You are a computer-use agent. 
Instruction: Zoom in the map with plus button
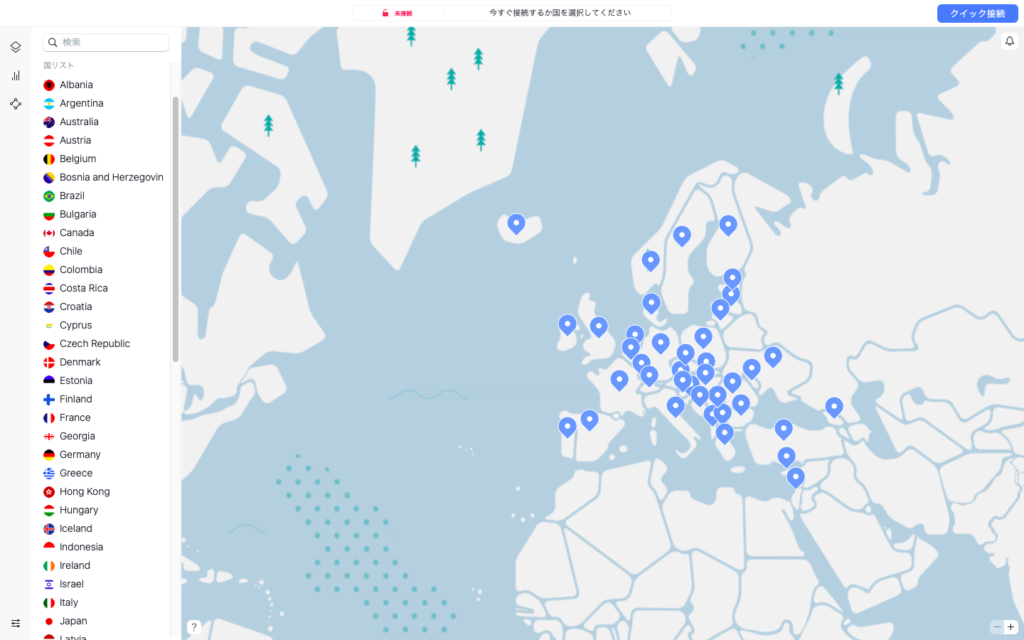coord(1010,627)
